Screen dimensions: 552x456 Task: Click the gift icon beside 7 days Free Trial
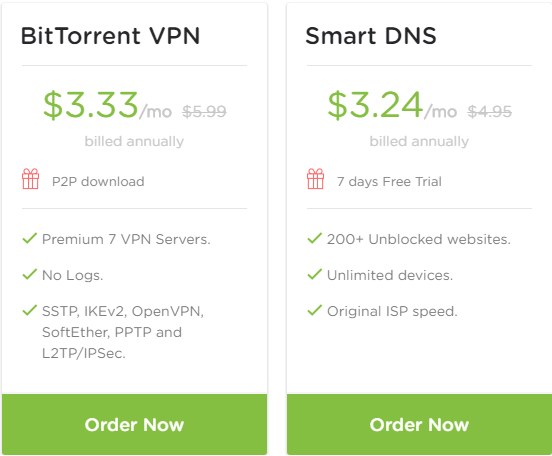click(315, 179)
